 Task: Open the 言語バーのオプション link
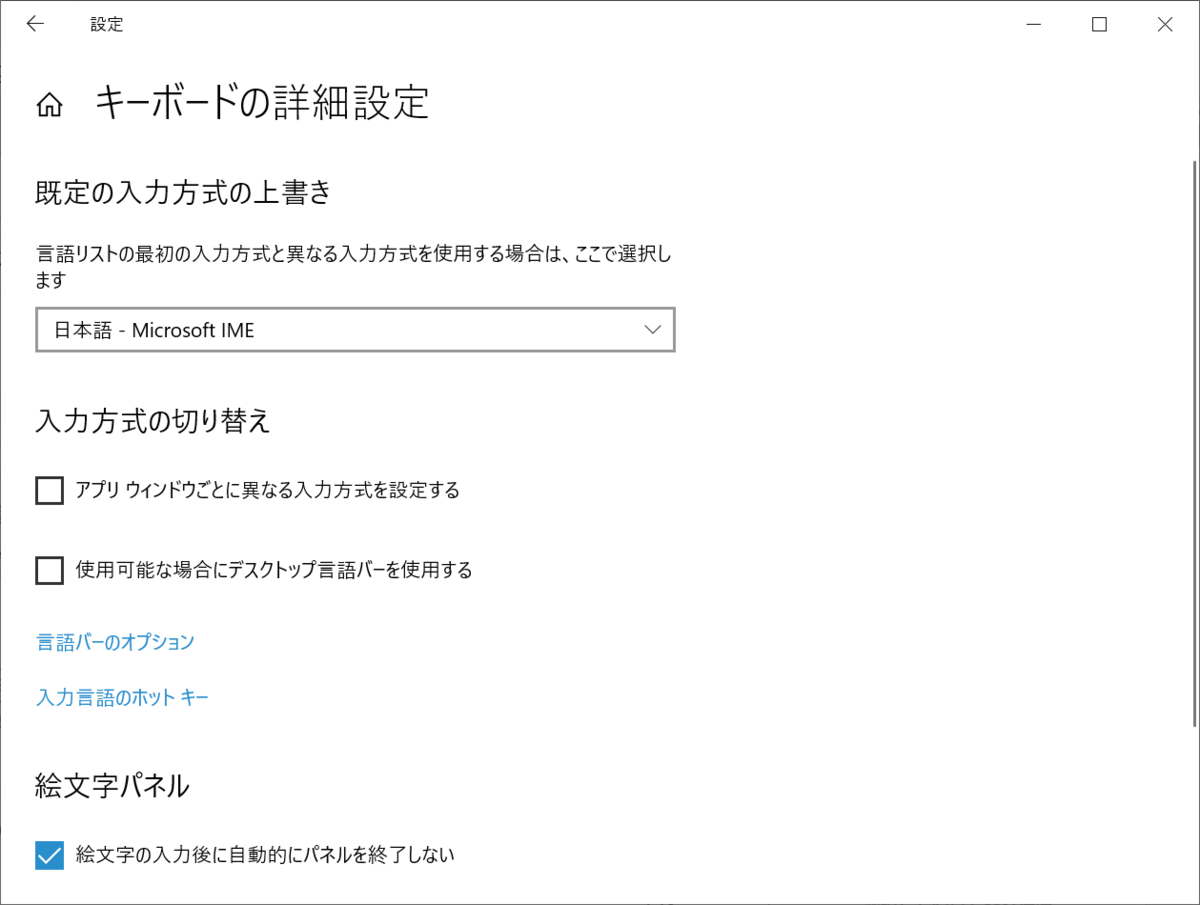(115, 642)
